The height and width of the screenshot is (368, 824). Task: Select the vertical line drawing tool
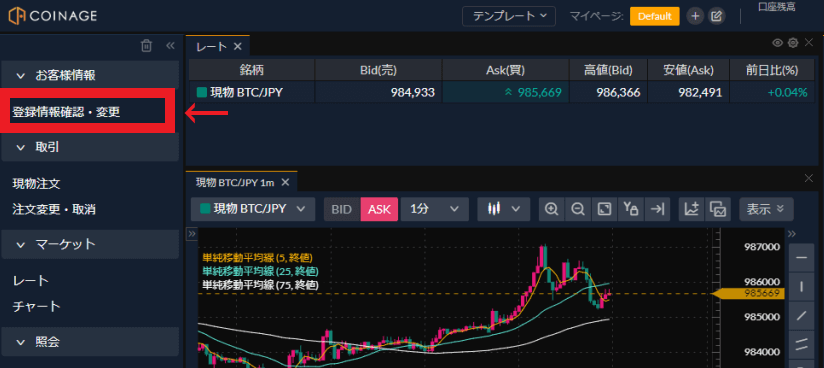pyautogui.click(x=801, y=287)
